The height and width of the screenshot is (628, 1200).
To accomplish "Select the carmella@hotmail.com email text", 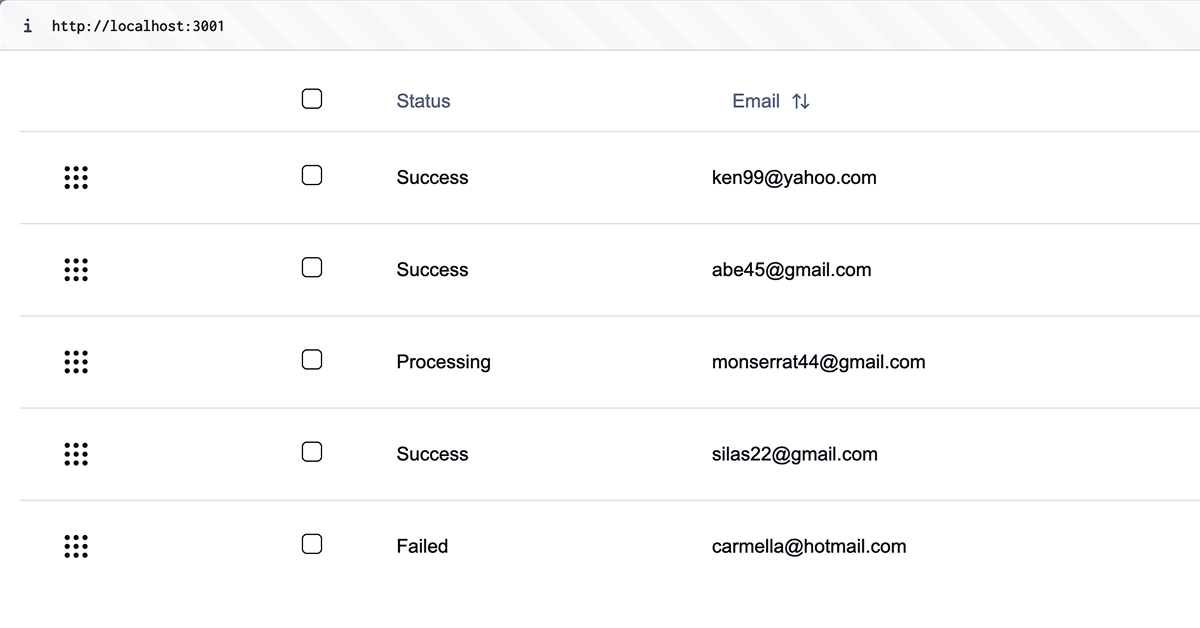I will [x=809, y=546].
